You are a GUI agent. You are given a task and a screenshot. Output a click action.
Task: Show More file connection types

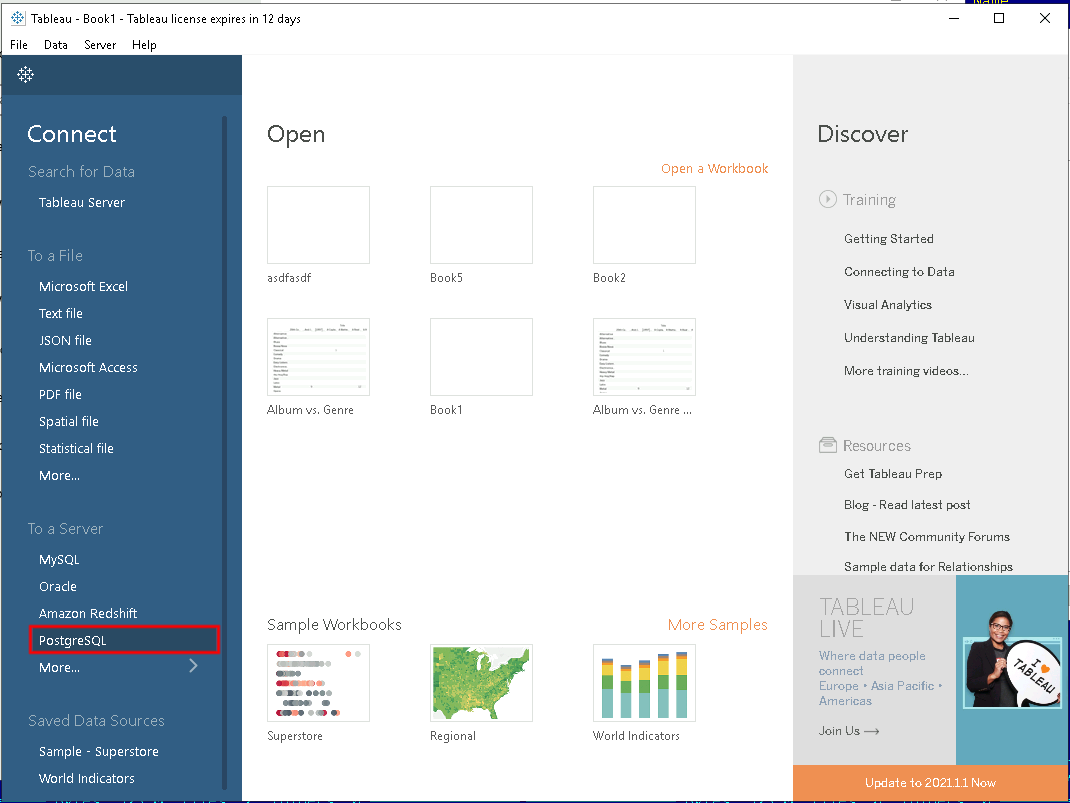[x=59, y=476]
